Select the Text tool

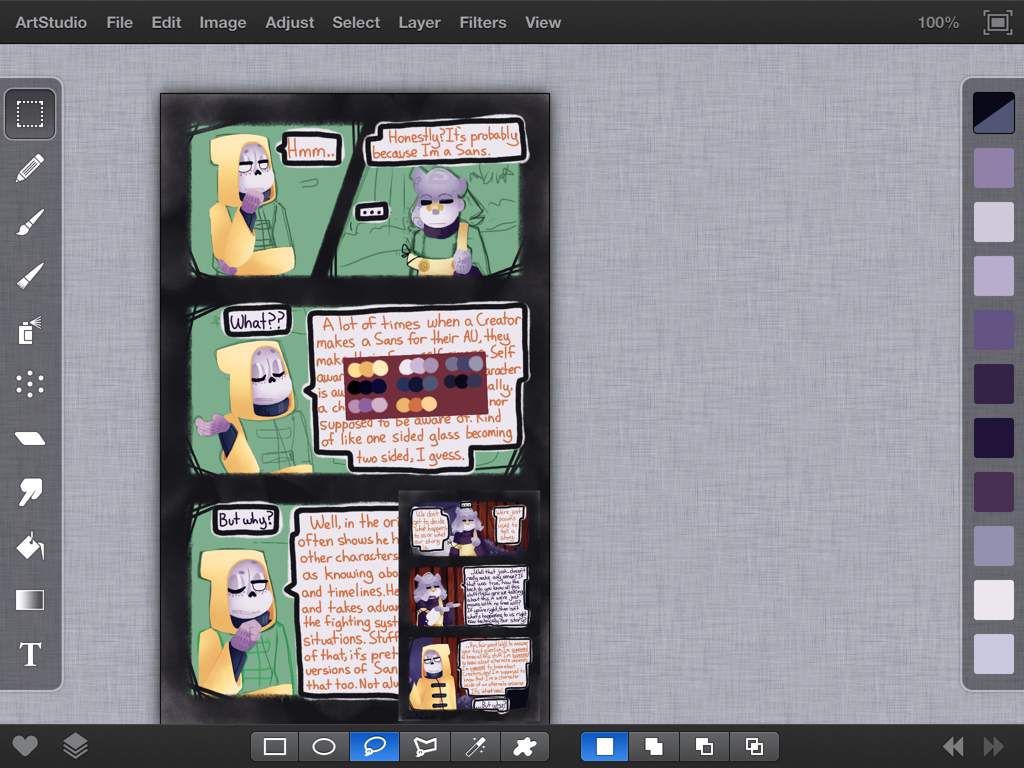30,654
